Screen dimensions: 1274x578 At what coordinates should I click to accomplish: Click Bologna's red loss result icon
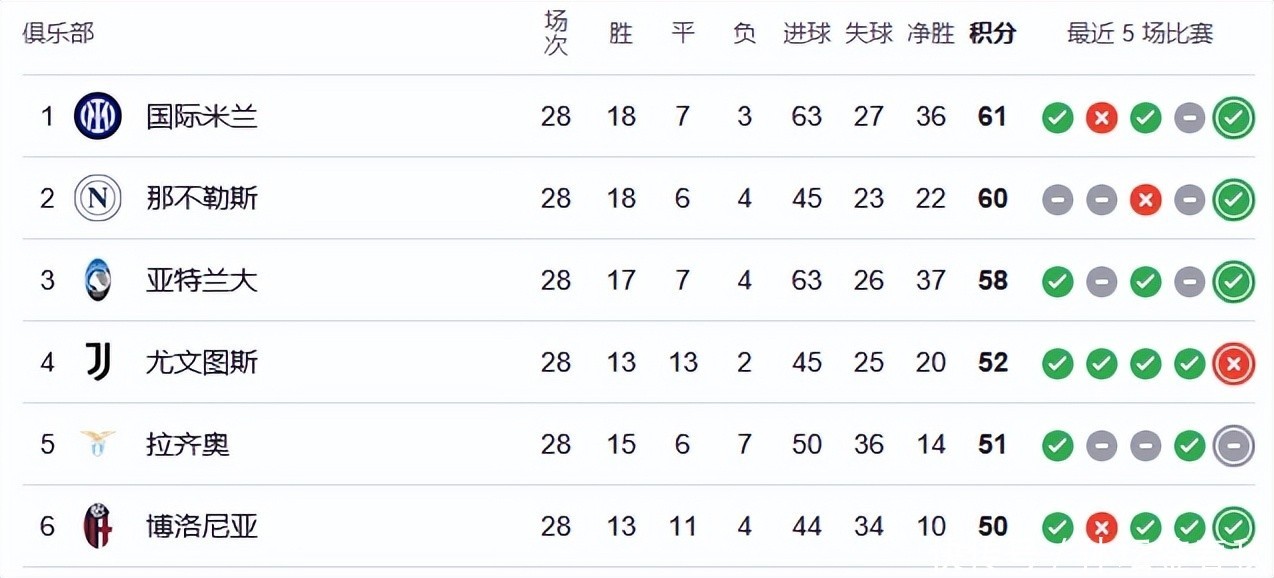pyautogui.click(x=1101, y=528)
